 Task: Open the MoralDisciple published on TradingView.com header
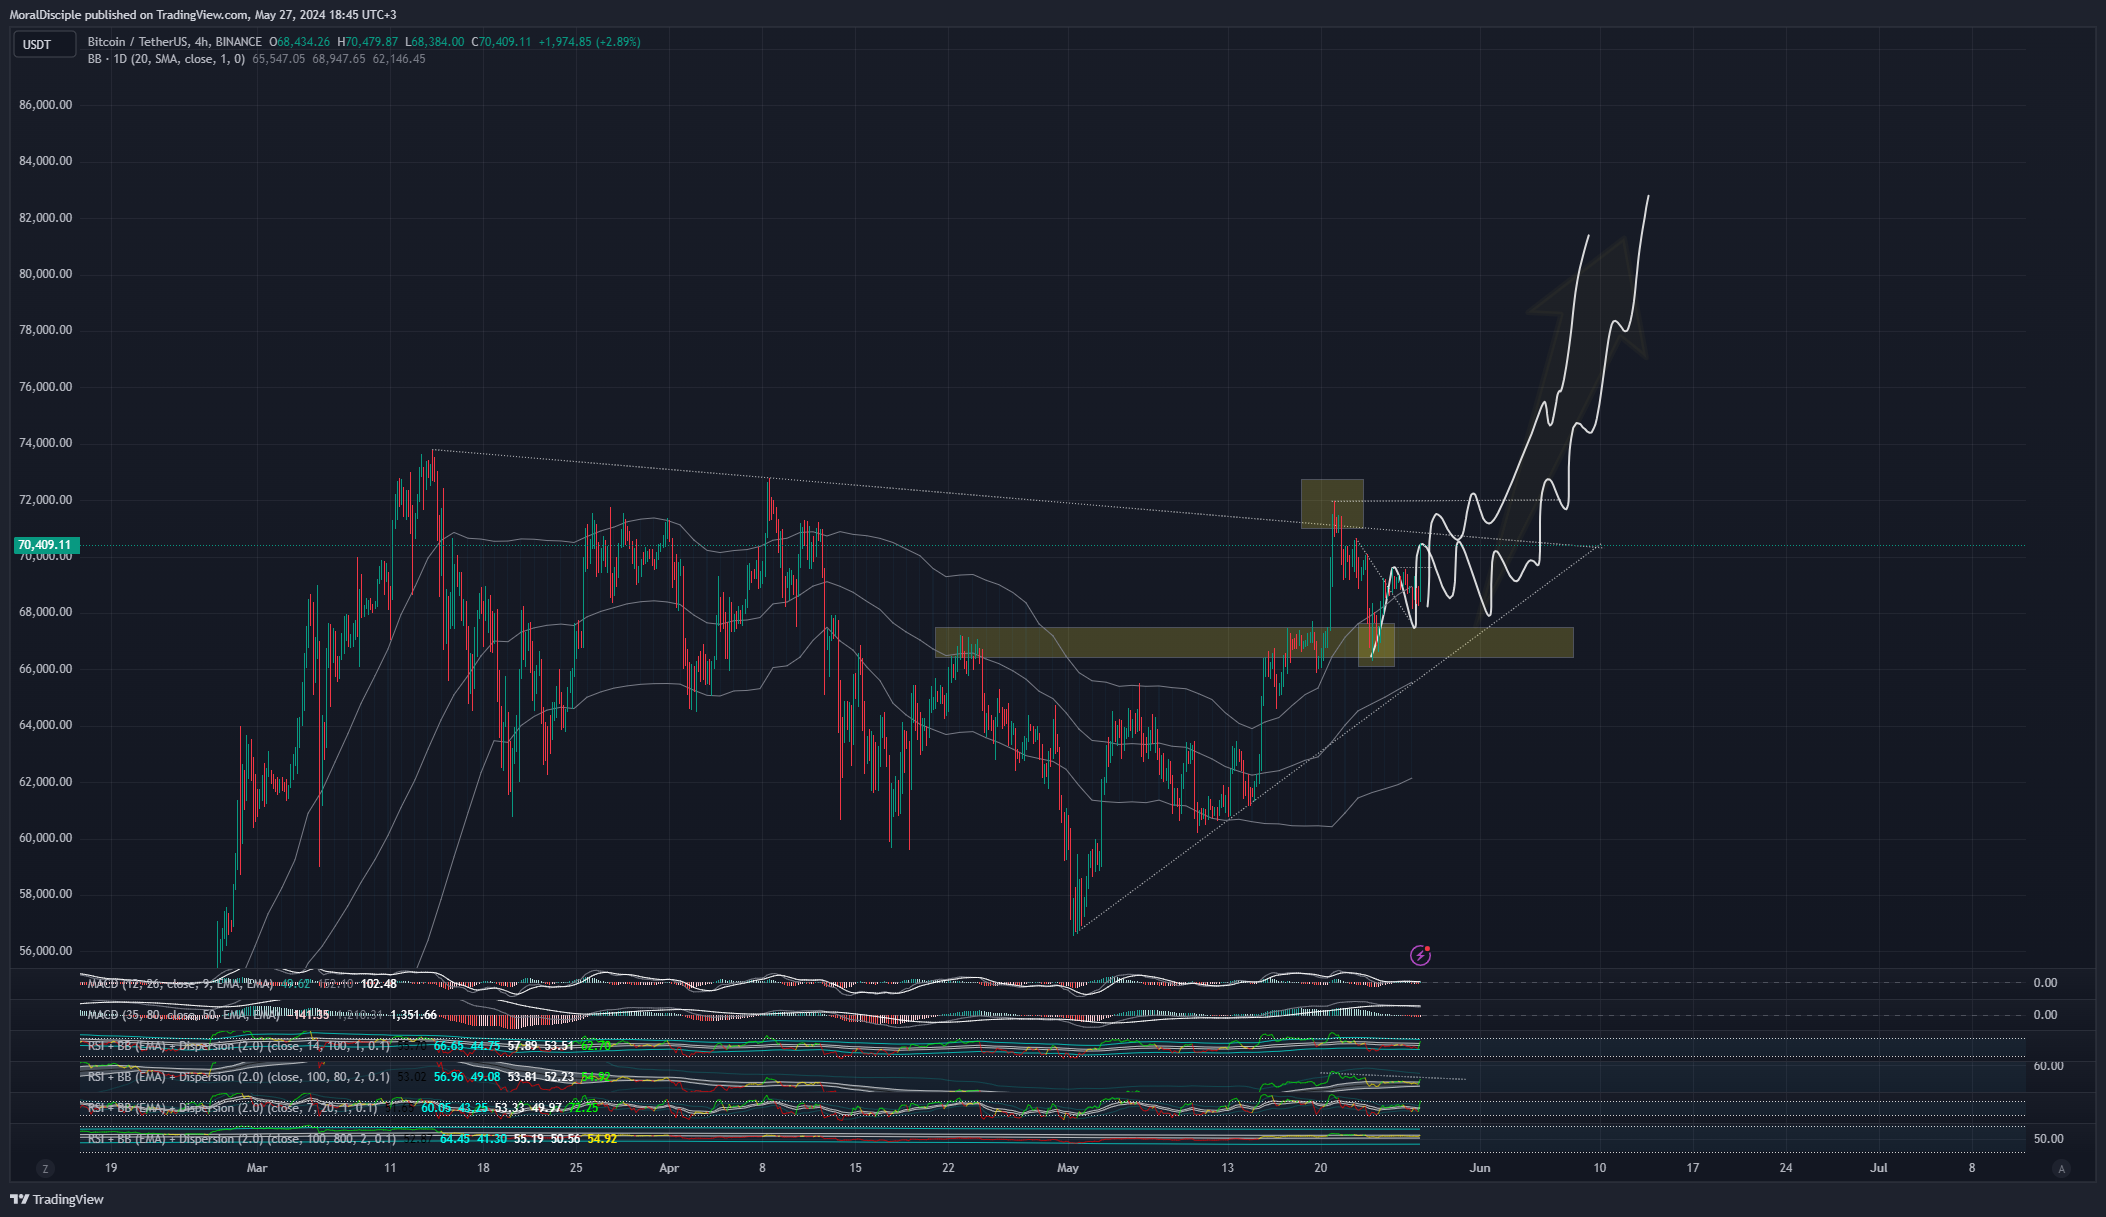203,15
